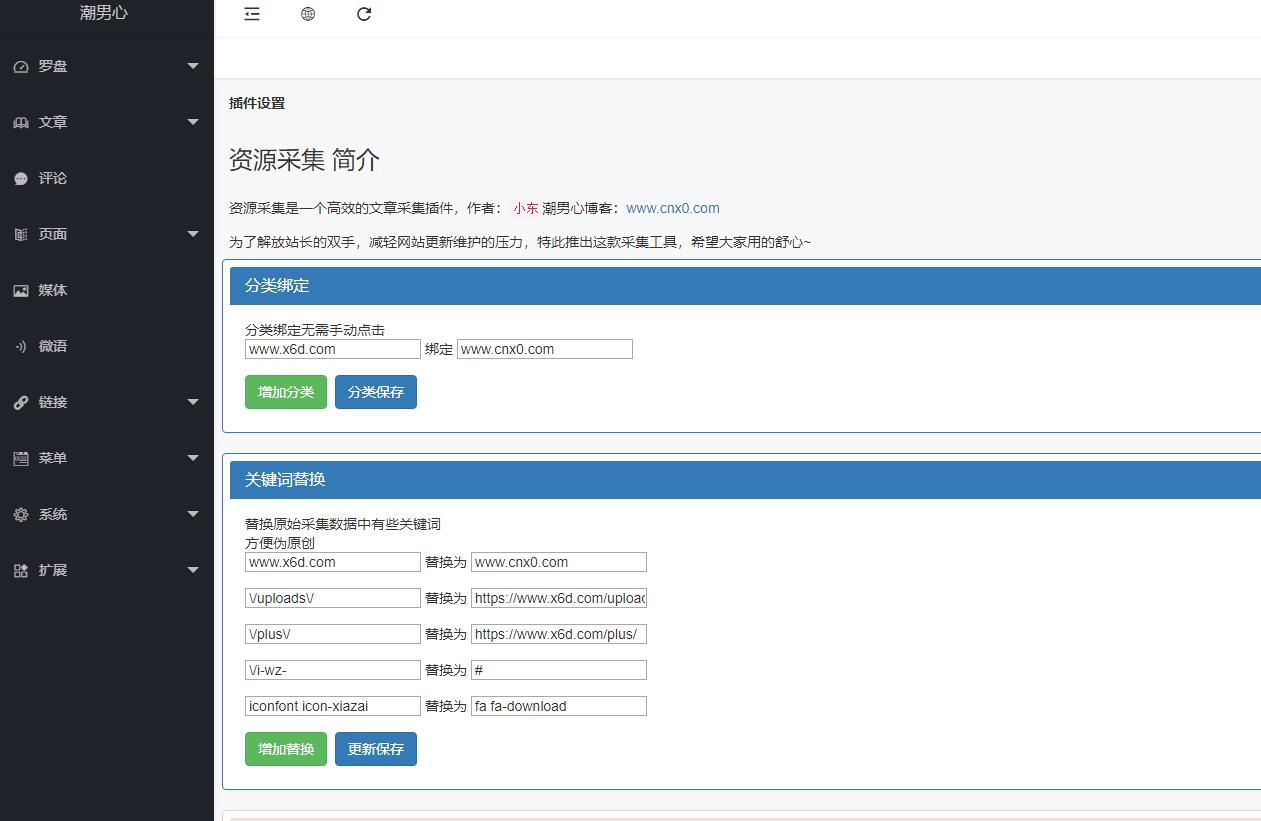Screen dimensions: 1261x821
Task: Click the www.x6d.com input under 分类绑定
Action: (x=332, y=348)
